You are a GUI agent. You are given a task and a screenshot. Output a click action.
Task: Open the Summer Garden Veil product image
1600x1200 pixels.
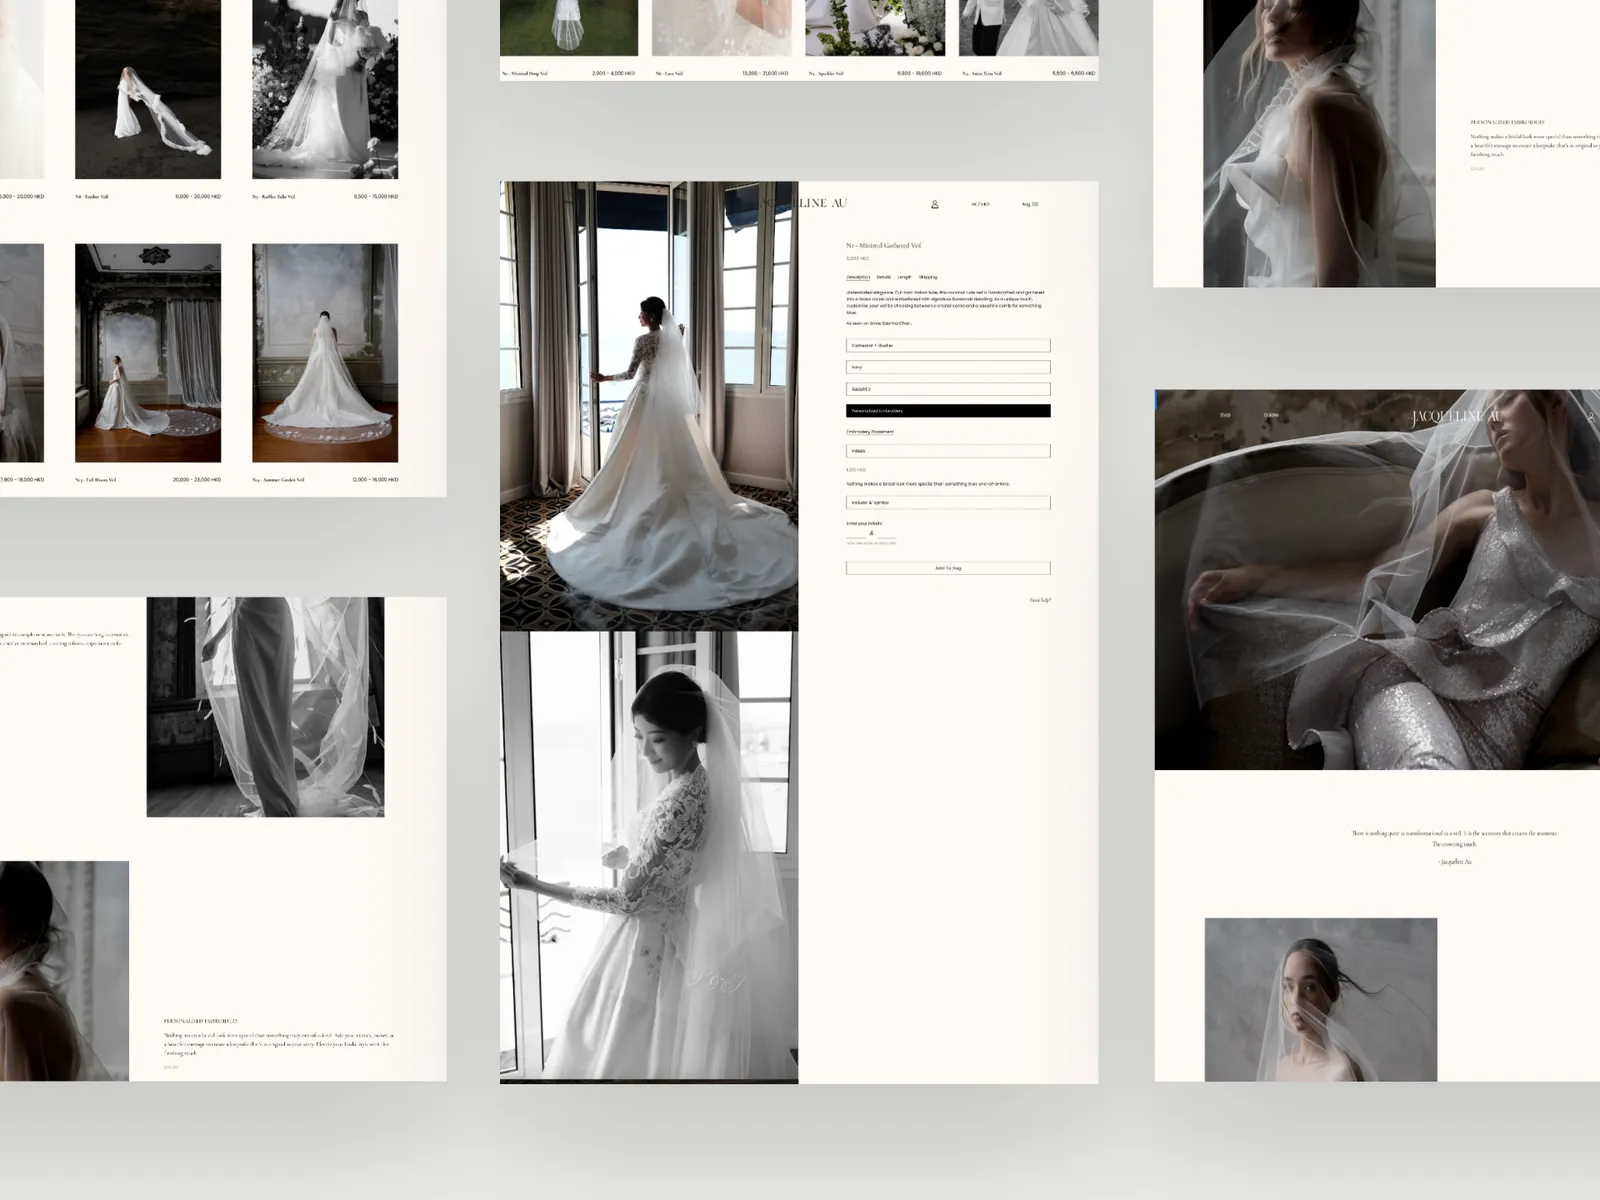[x=325, y=353]
